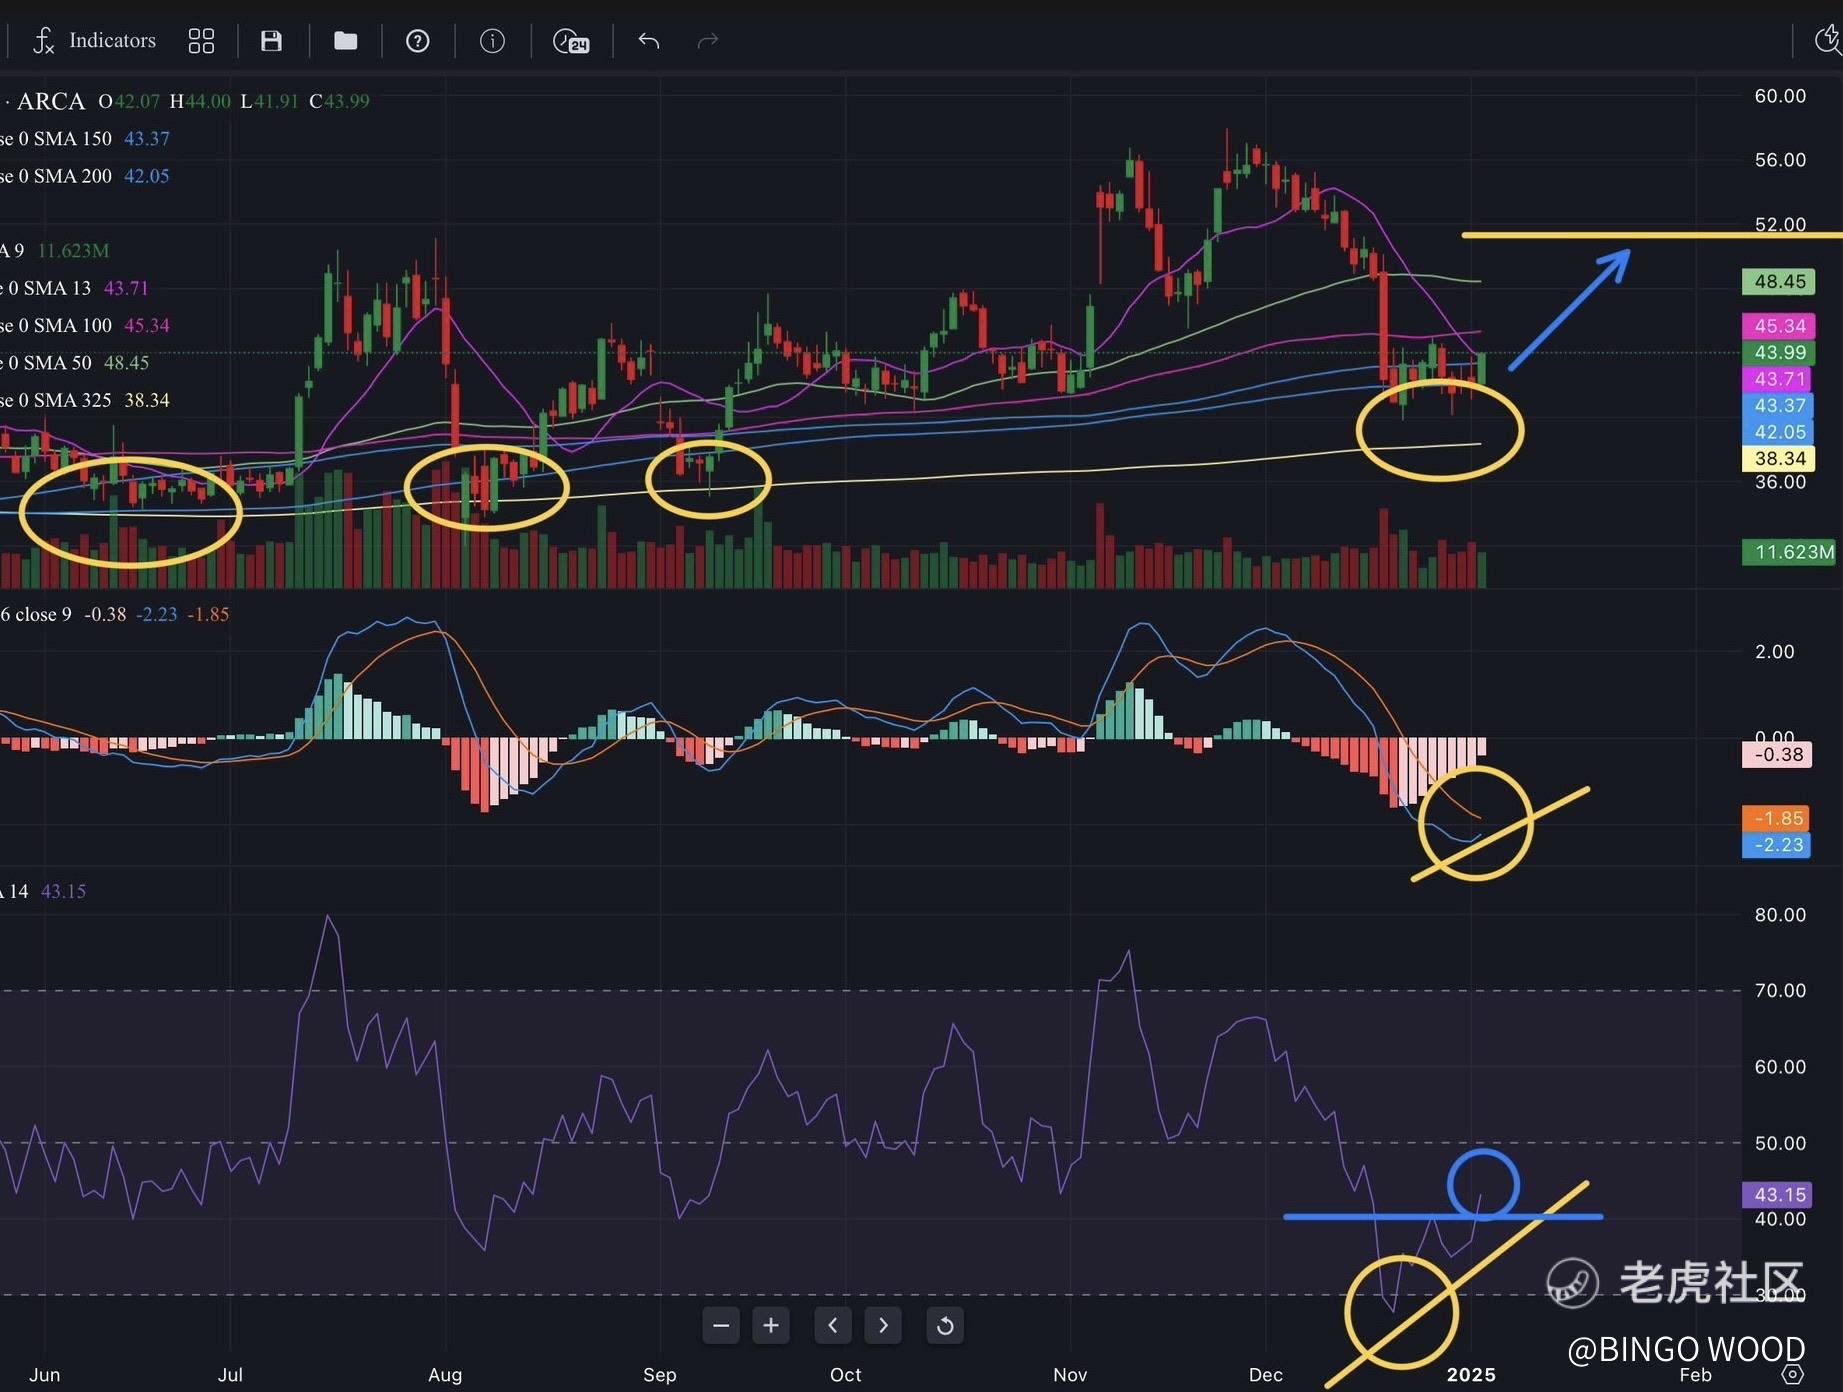
Task: Click the ARCA symbol title
Action: click(x=51, y=101)
